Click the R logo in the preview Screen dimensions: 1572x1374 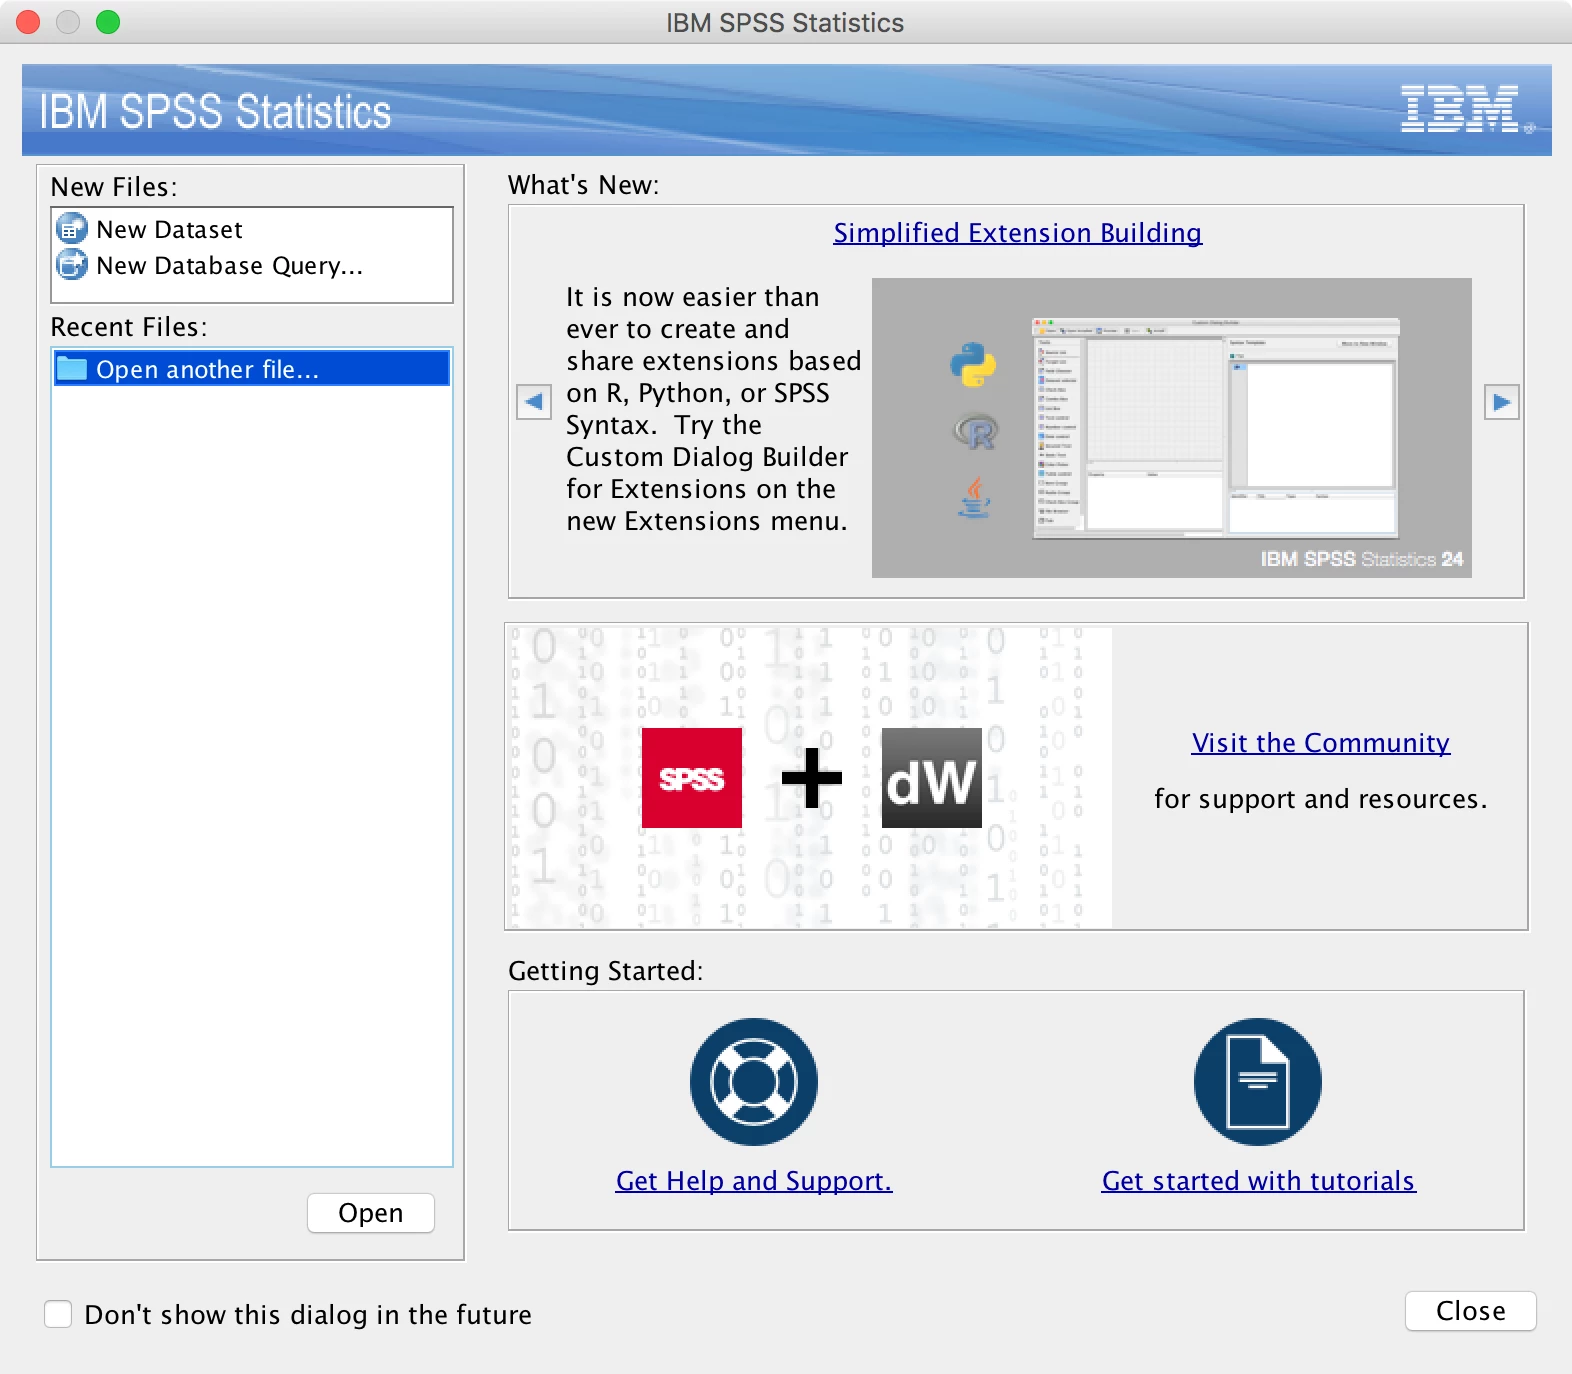point(975,432)
